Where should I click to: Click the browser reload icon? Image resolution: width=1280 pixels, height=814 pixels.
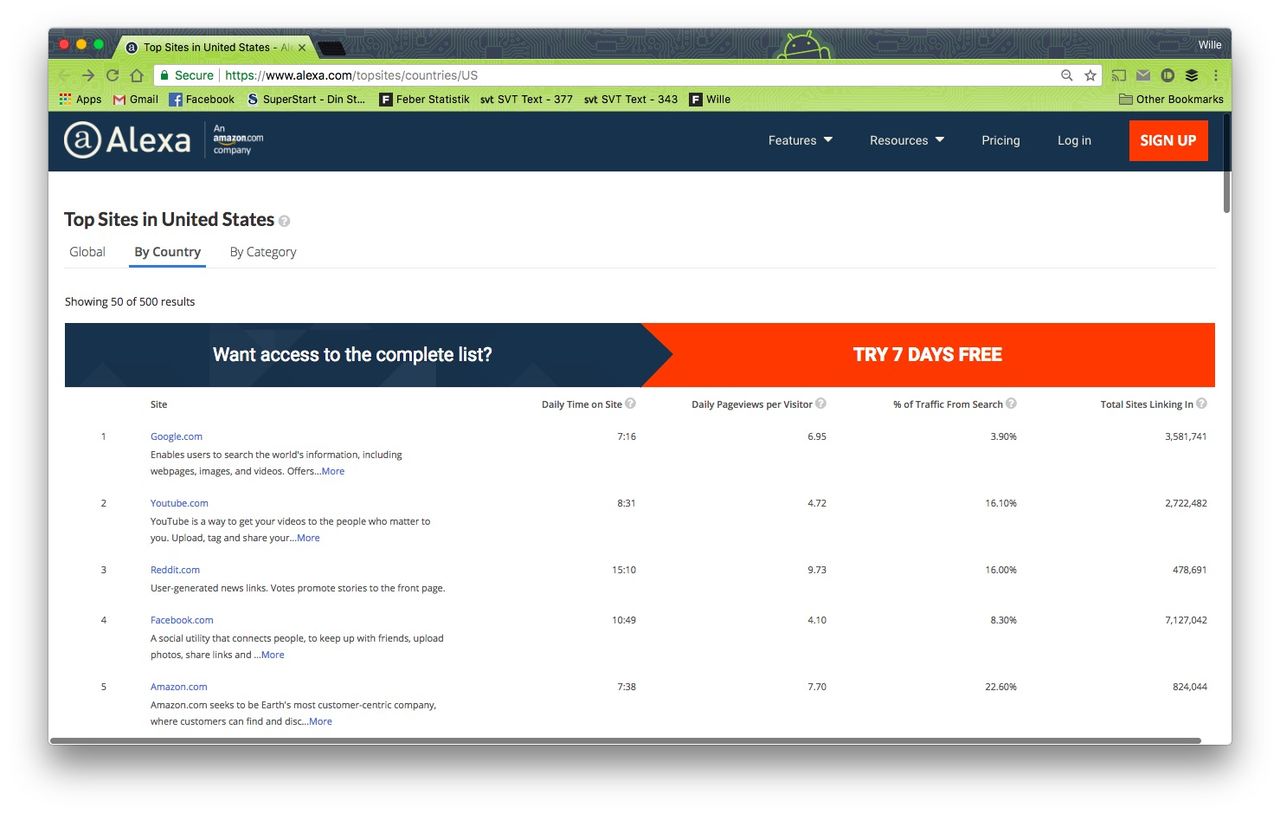[x=112, y=75]
